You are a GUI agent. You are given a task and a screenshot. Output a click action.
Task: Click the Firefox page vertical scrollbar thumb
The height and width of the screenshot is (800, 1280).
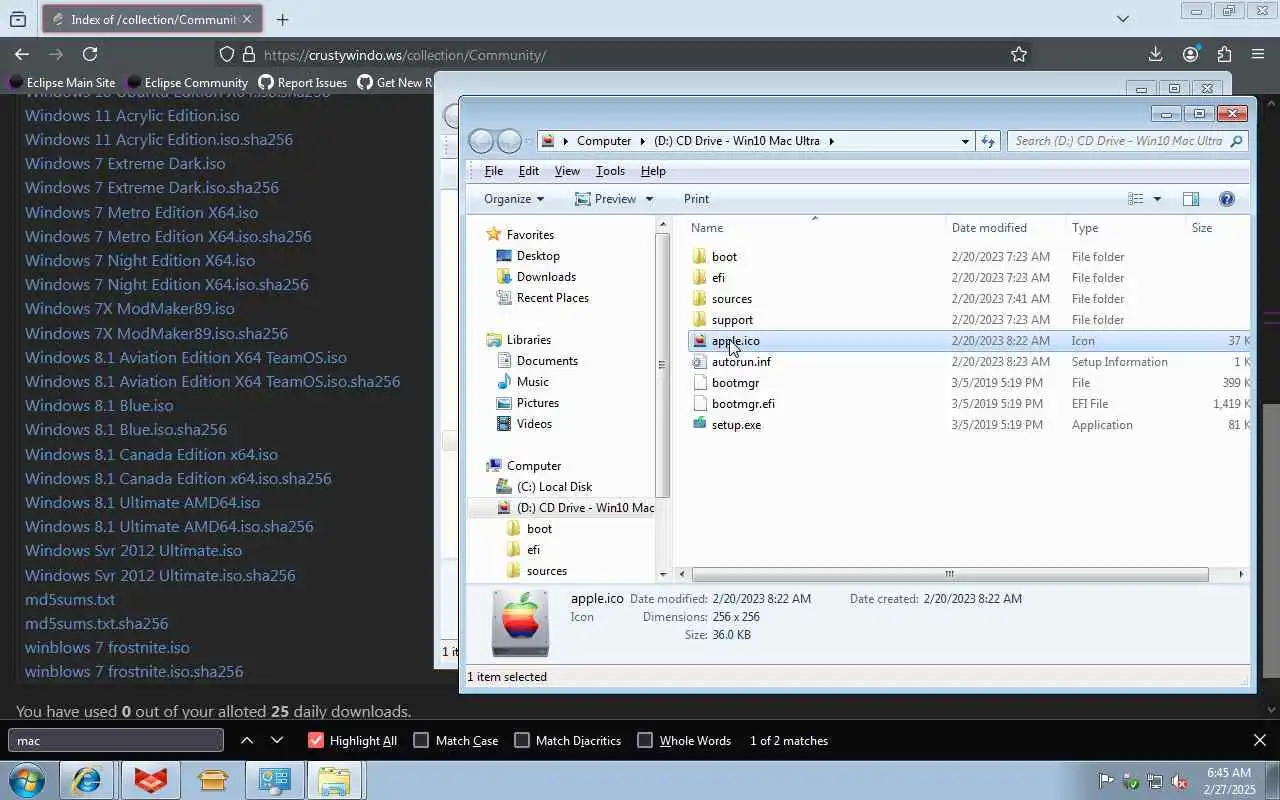(1272, 540)
